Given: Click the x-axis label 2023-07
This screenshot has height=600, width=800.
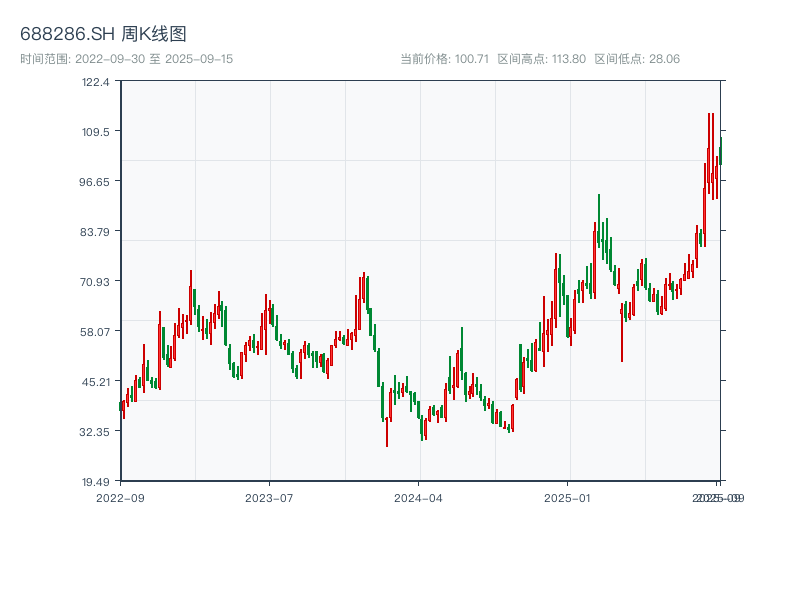Looking at the screenshot, I should 269,498.
